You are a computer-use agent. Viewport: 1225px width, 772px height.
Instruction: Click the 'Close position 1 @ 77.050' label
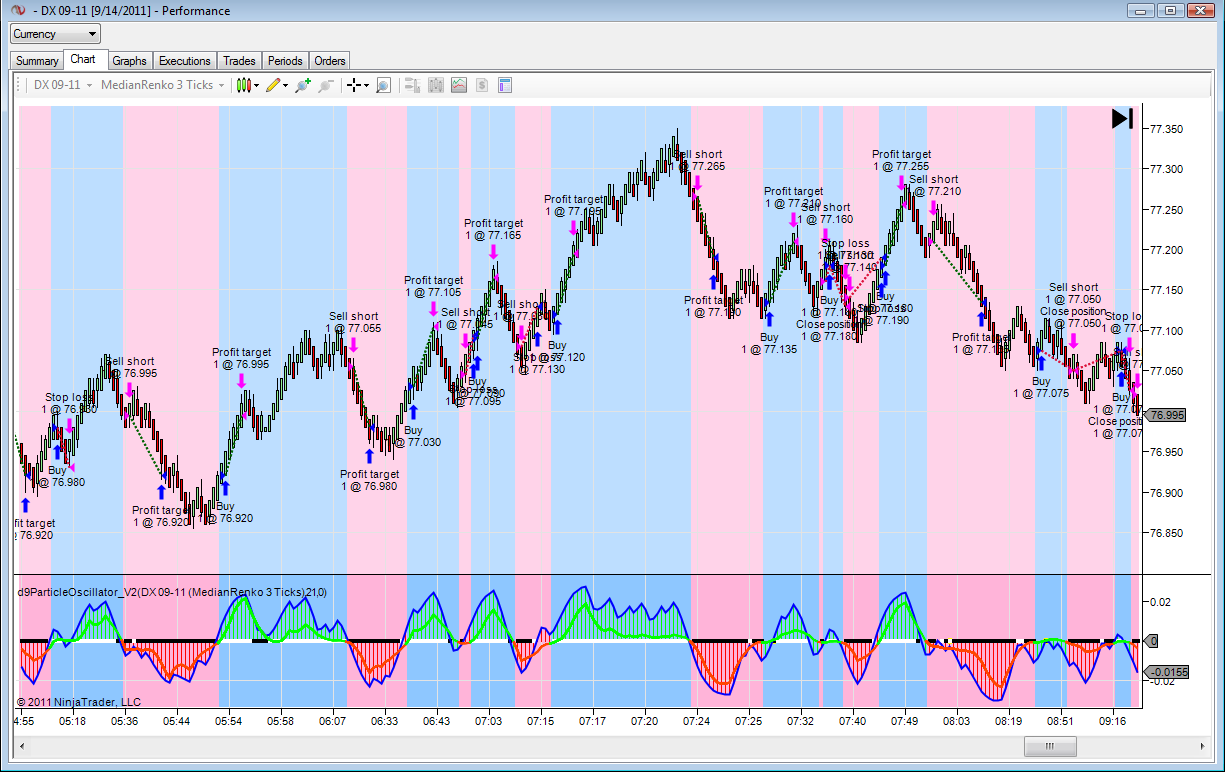pyautogui.click(x=1071, y=317)
